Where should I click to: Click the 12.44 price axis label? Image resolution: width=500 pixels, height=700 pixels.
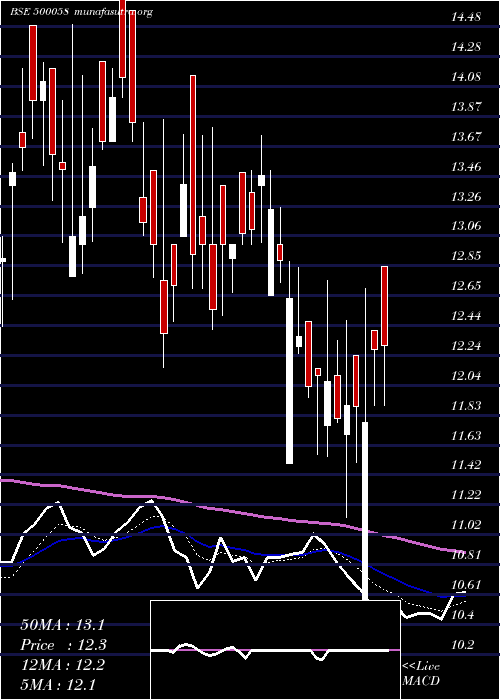tap(466, 316)
